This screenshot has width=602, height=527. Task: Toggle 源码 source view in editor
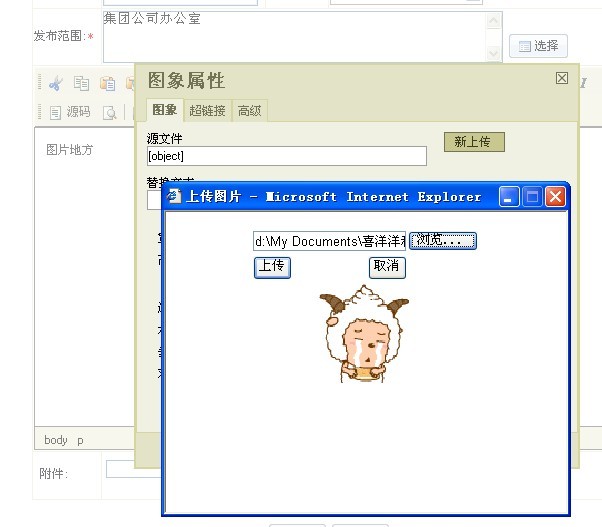(70, 112)
